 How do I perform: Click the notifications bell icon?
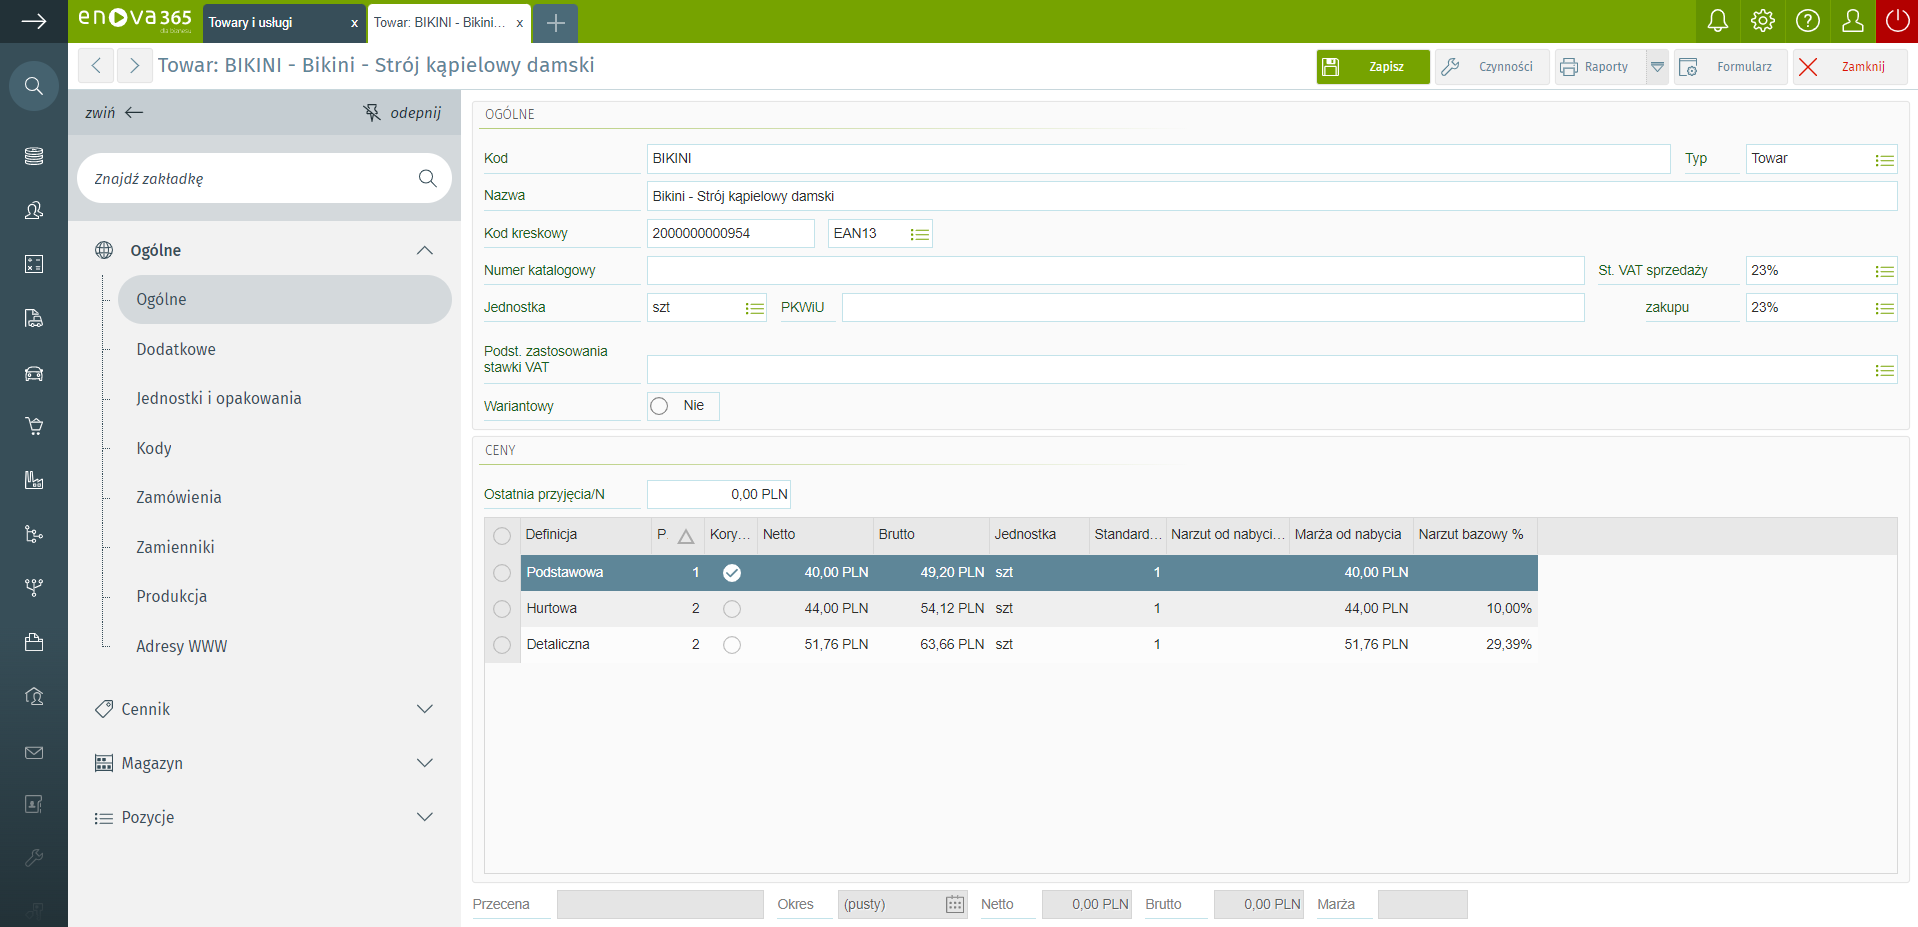tap(1717, 21)
